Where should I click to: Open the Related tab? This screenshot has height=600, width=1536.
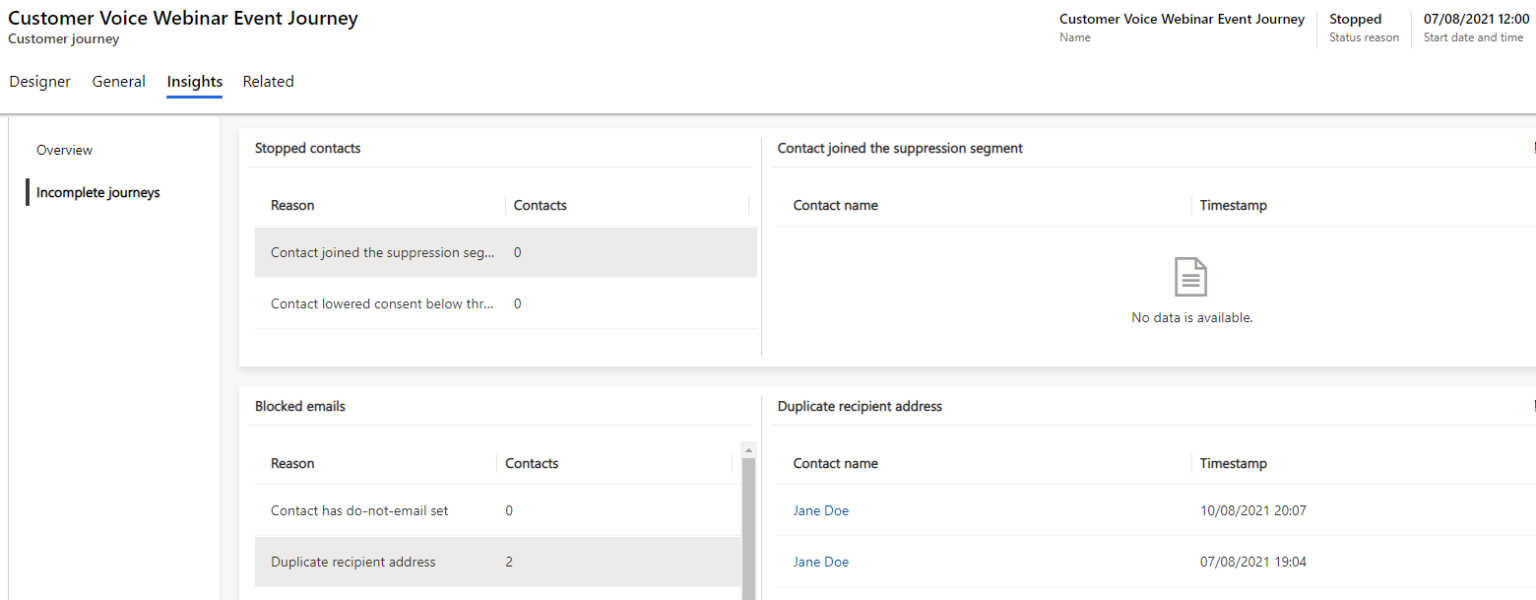(268, 82)
